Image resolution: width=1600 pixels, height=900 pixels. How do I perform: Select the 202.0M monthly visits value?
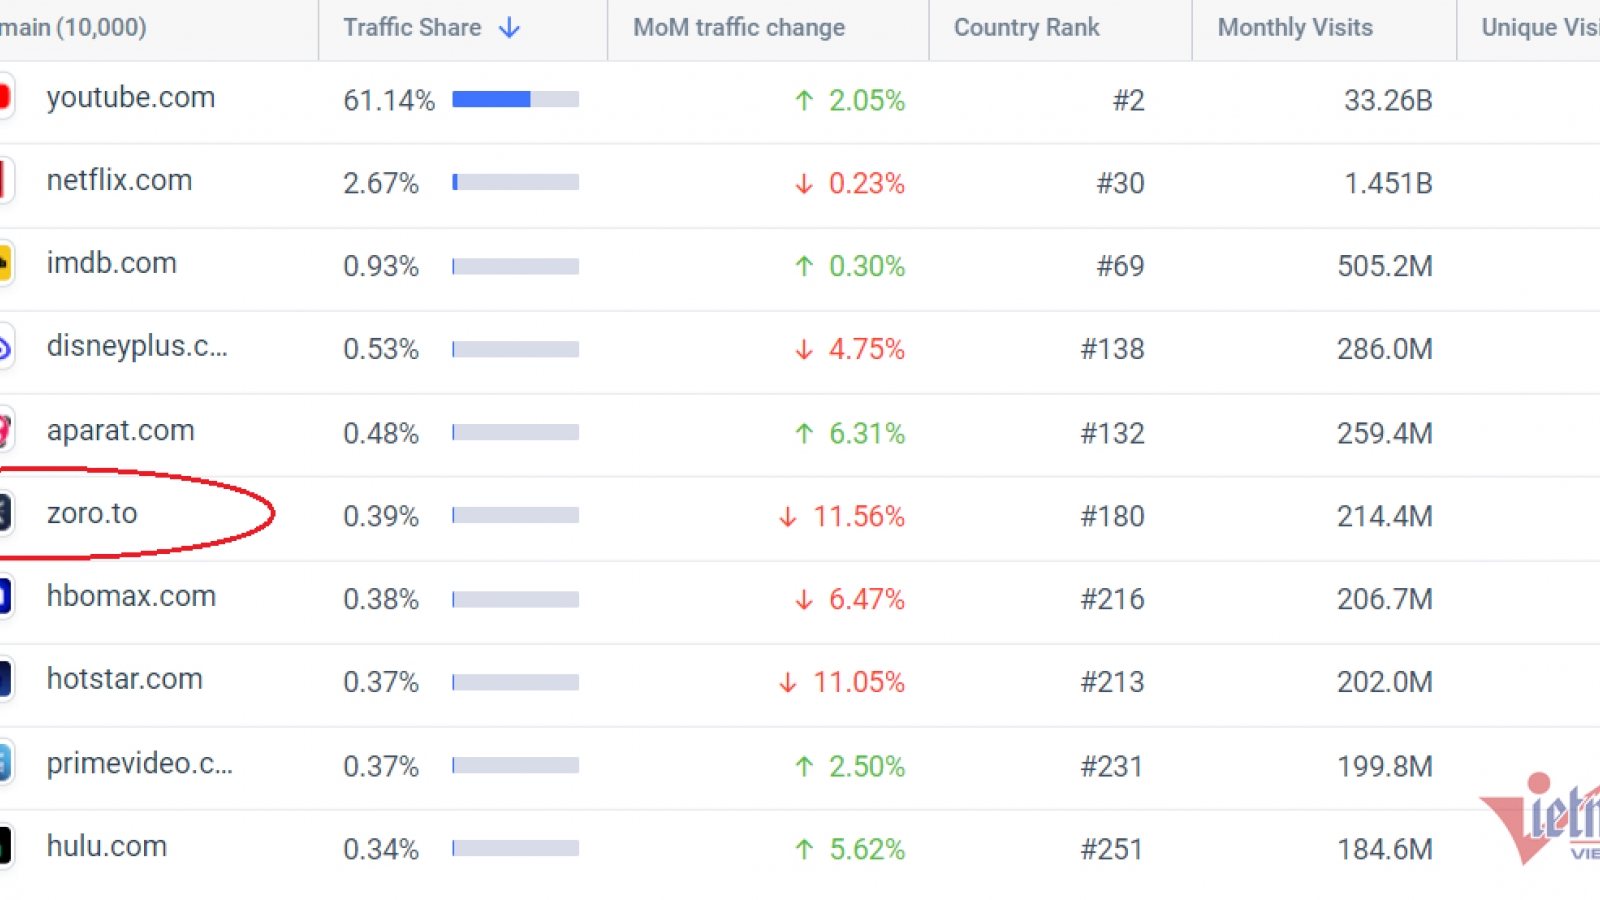[1385, 682]
